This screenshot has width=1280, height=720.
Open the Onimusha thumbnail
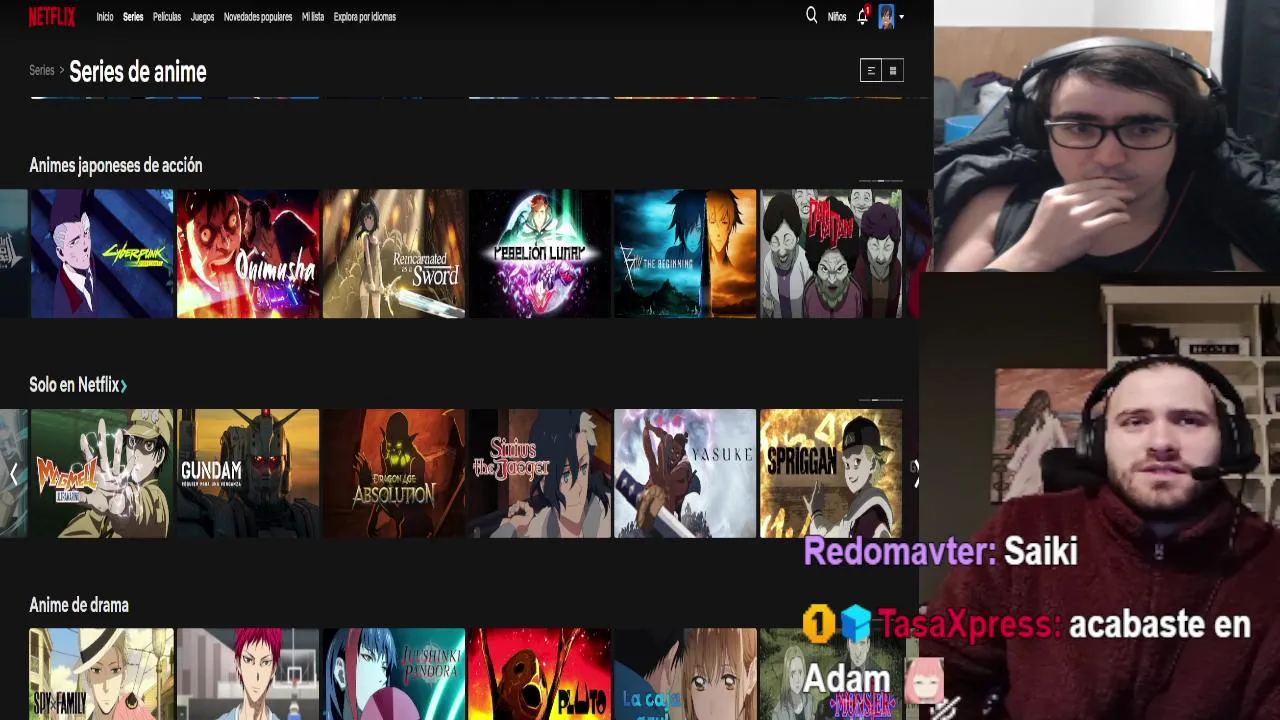[248, 254]
